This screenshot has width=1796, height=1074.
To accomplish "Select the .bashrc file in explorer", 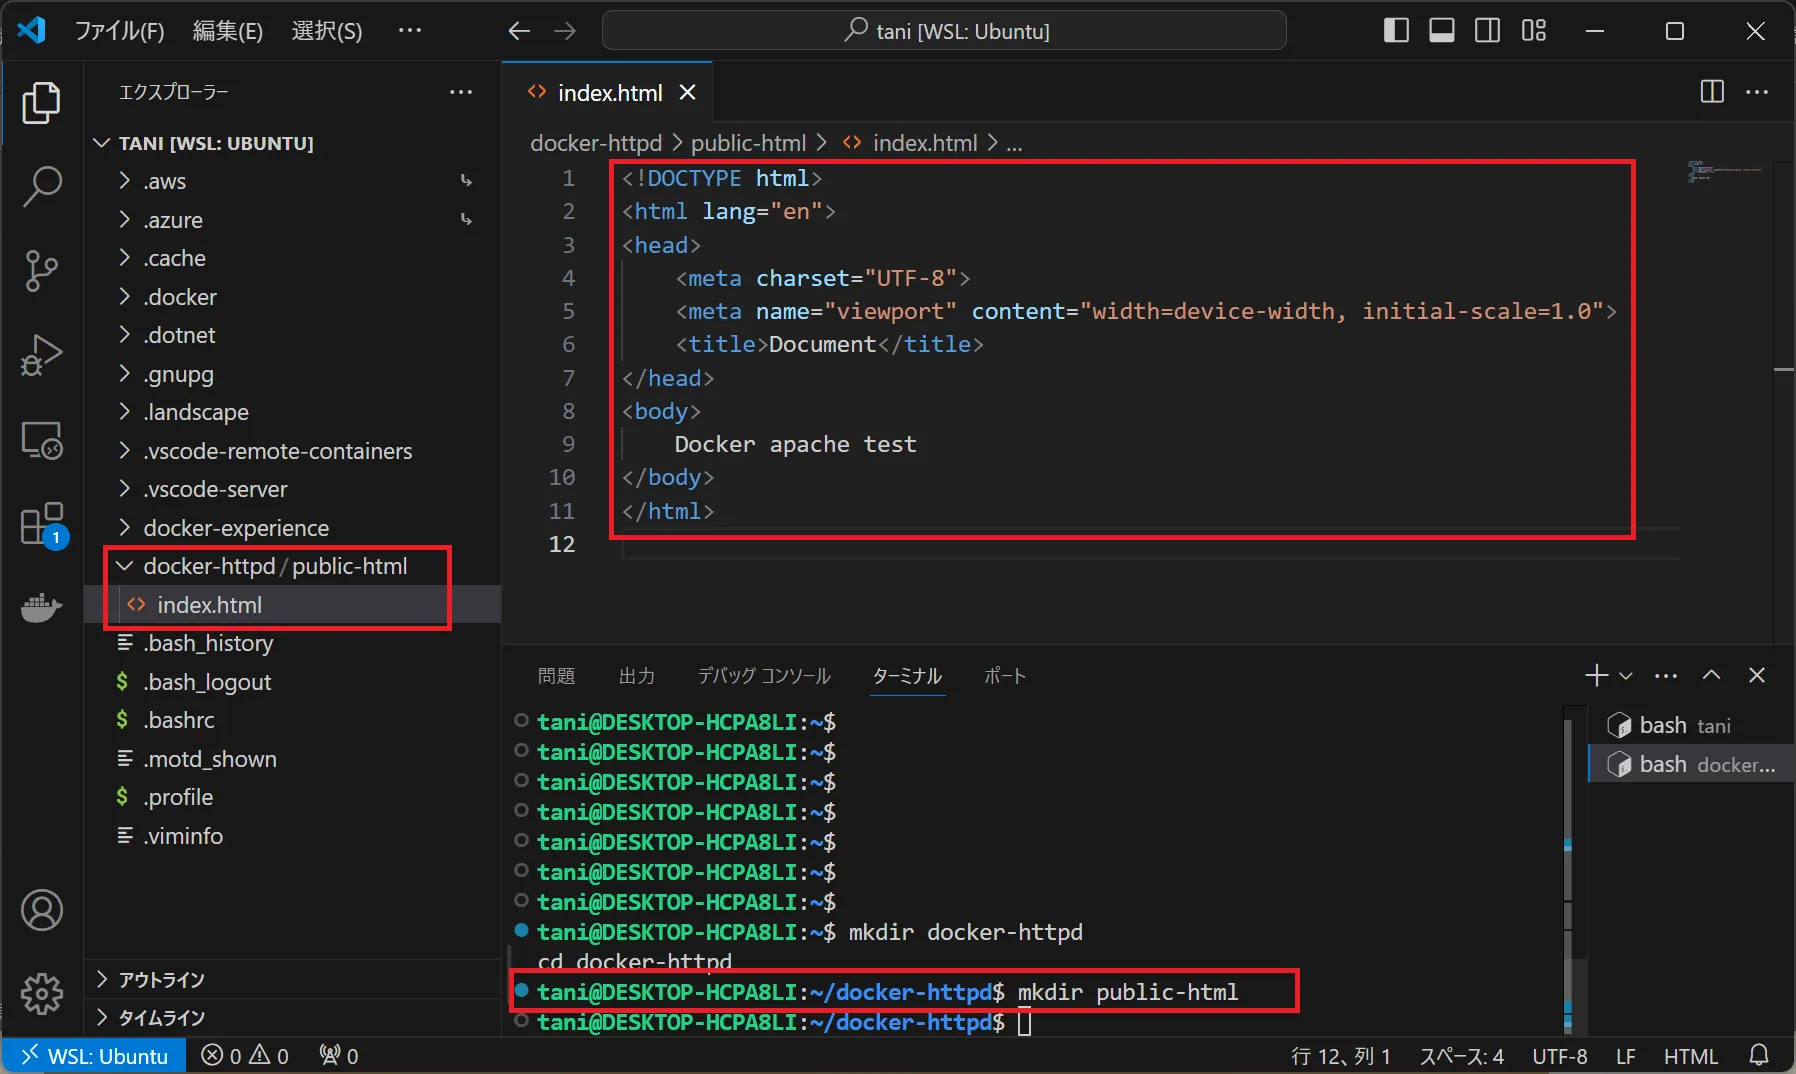I will [x=179, y=720].
